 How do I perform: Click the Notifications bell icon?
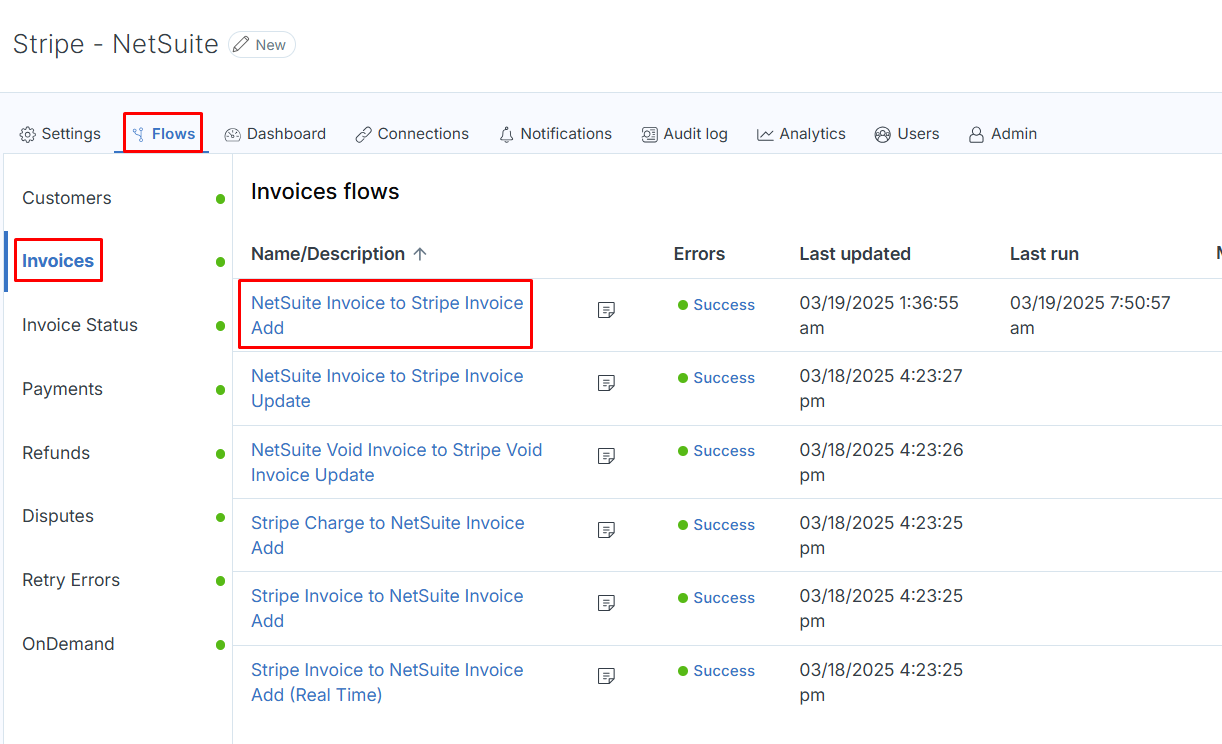coord(507,134)
